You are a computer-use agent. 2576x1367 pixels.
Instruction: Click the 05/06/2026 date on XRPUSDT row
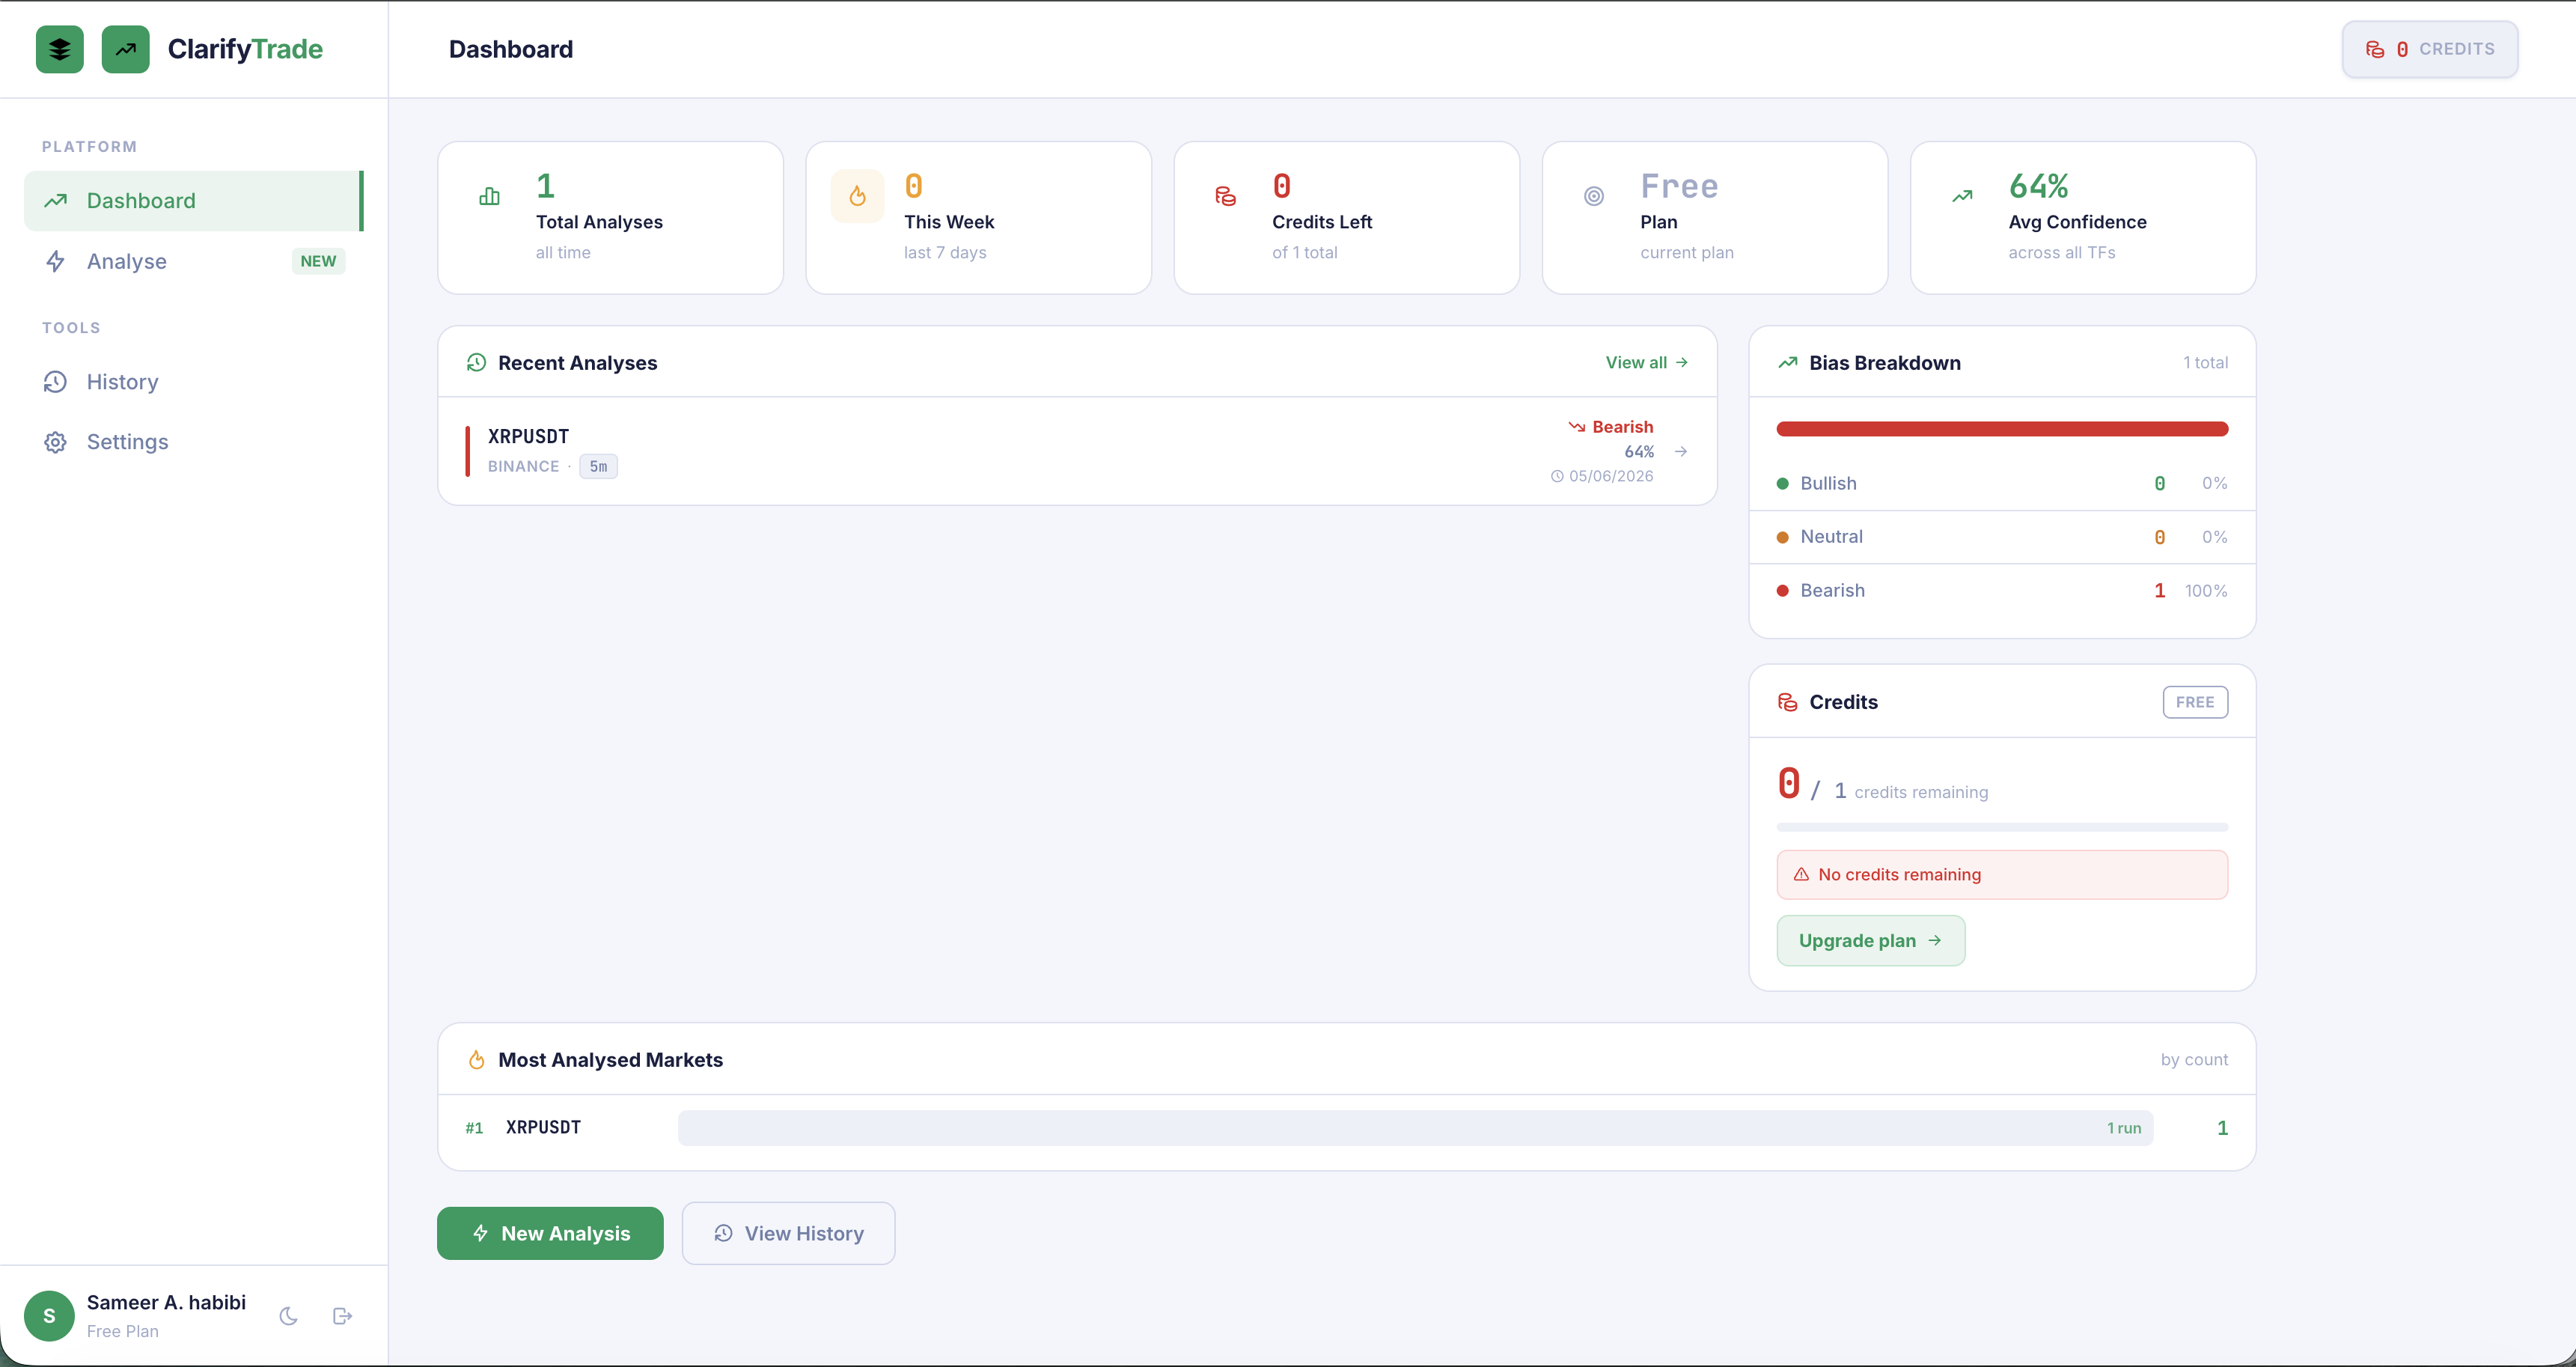click(1610, 476)
